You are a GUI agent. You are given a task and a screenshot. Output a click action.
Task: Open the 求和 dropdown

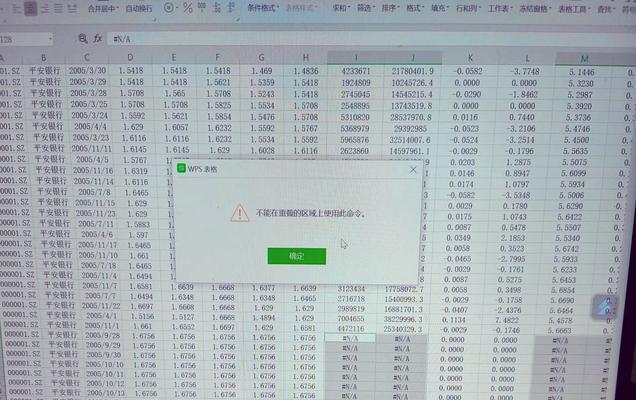click(x=342, y=8)
